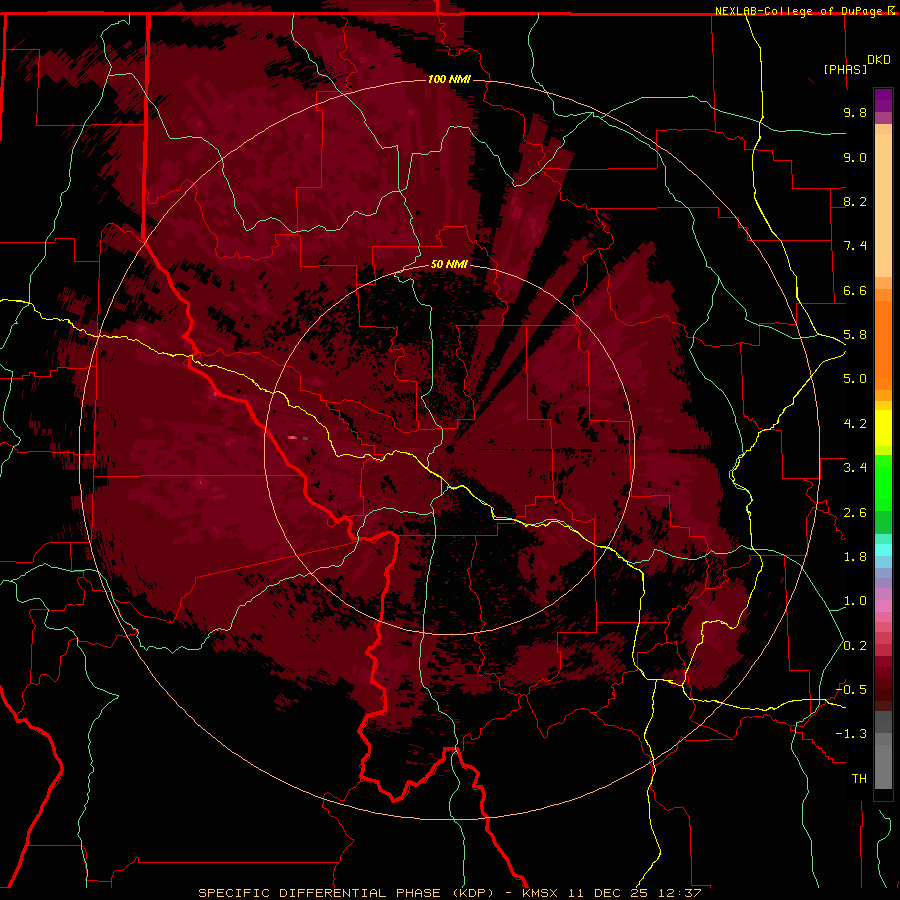This screenshot has height=900, width=900.
Task: Click the purple top segment of color bar
Action: coord(883,100)
